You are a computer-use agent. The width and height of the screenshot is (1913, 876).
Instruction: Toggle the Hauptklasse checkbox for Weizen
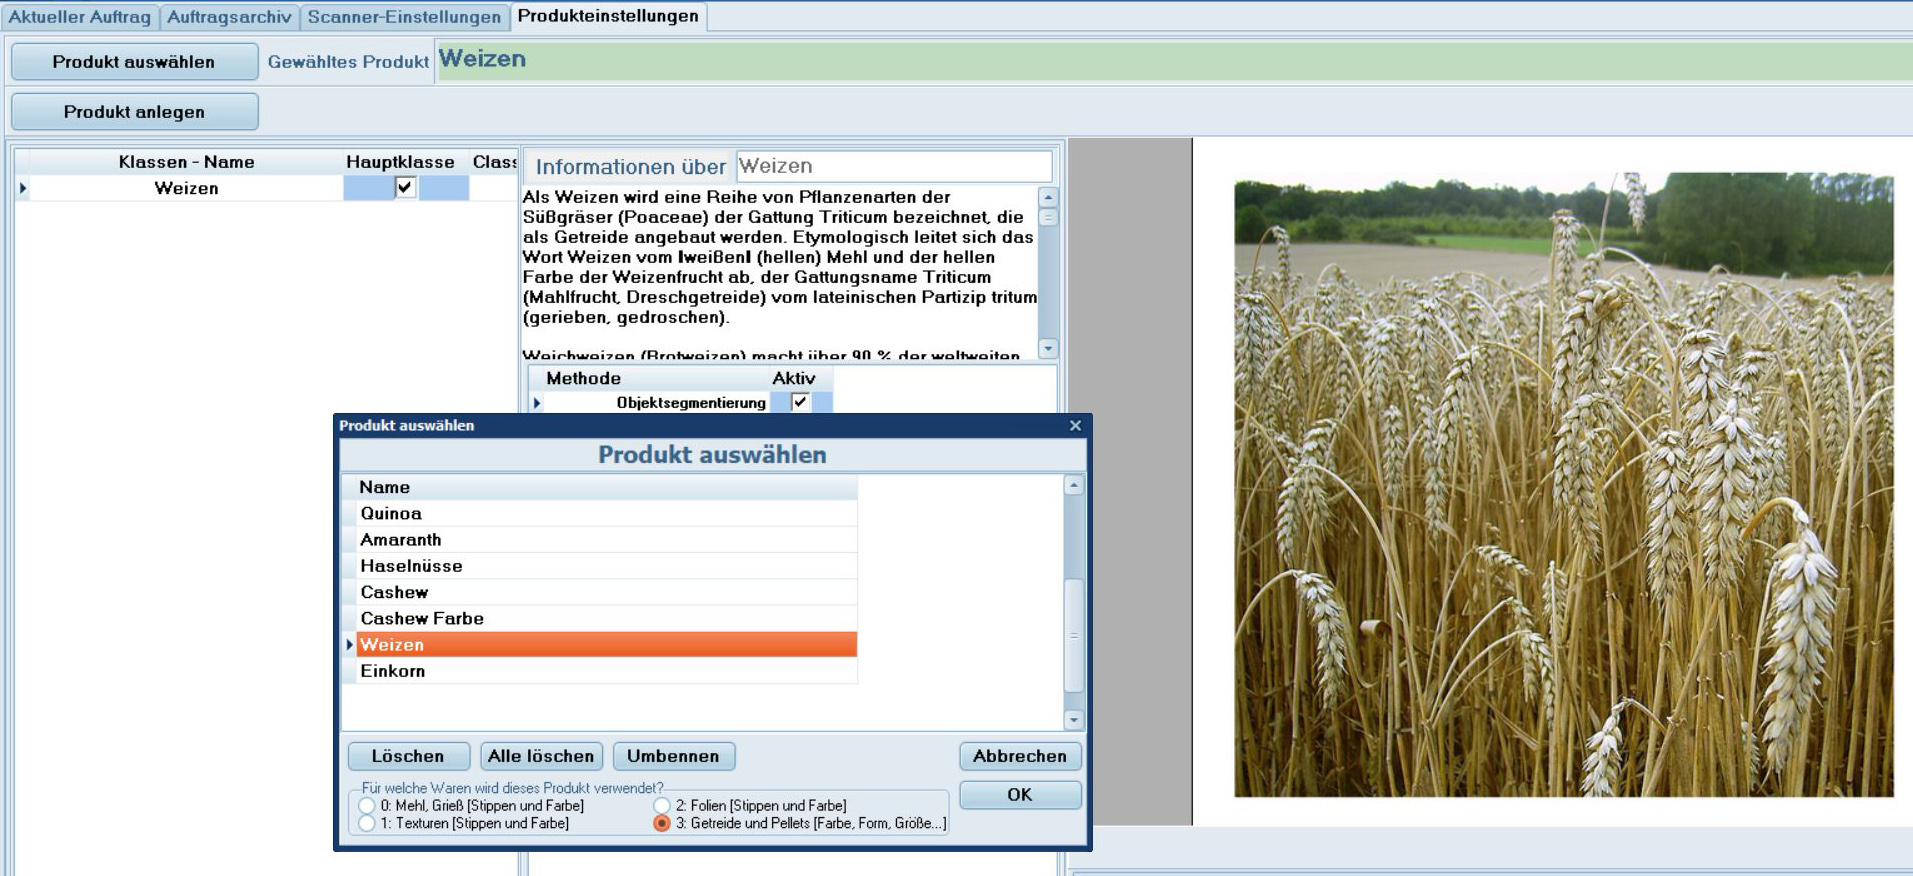pos(405,187)
